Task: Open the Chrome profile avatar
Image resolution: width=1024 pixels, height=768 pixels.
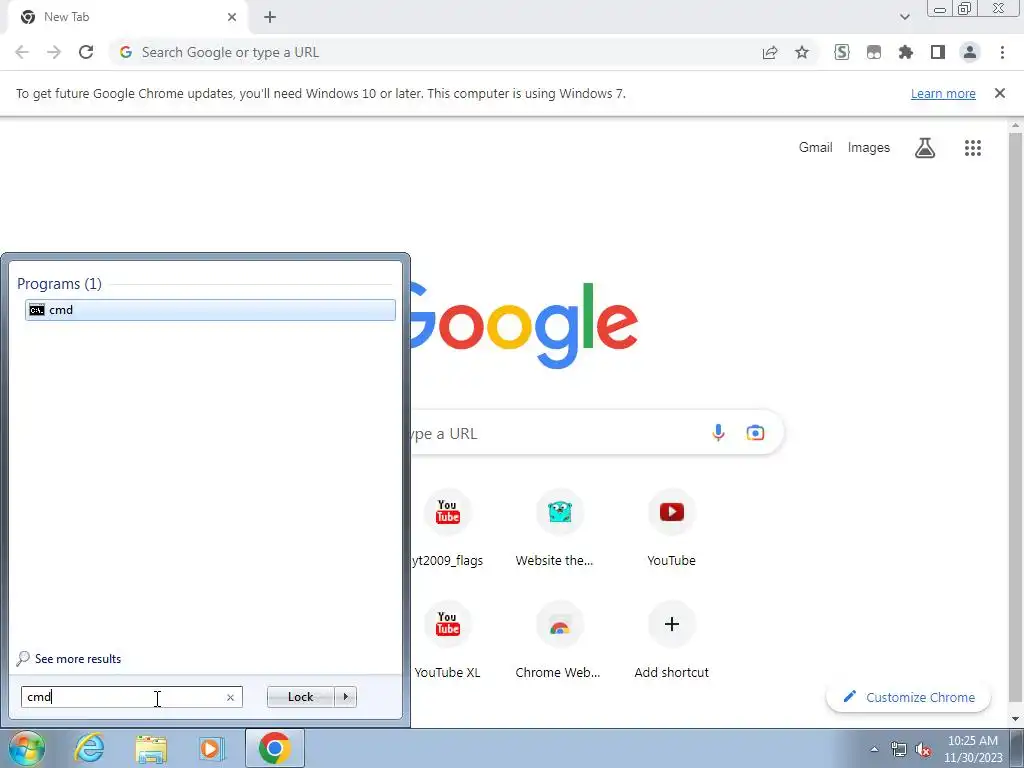Action: 970,52
